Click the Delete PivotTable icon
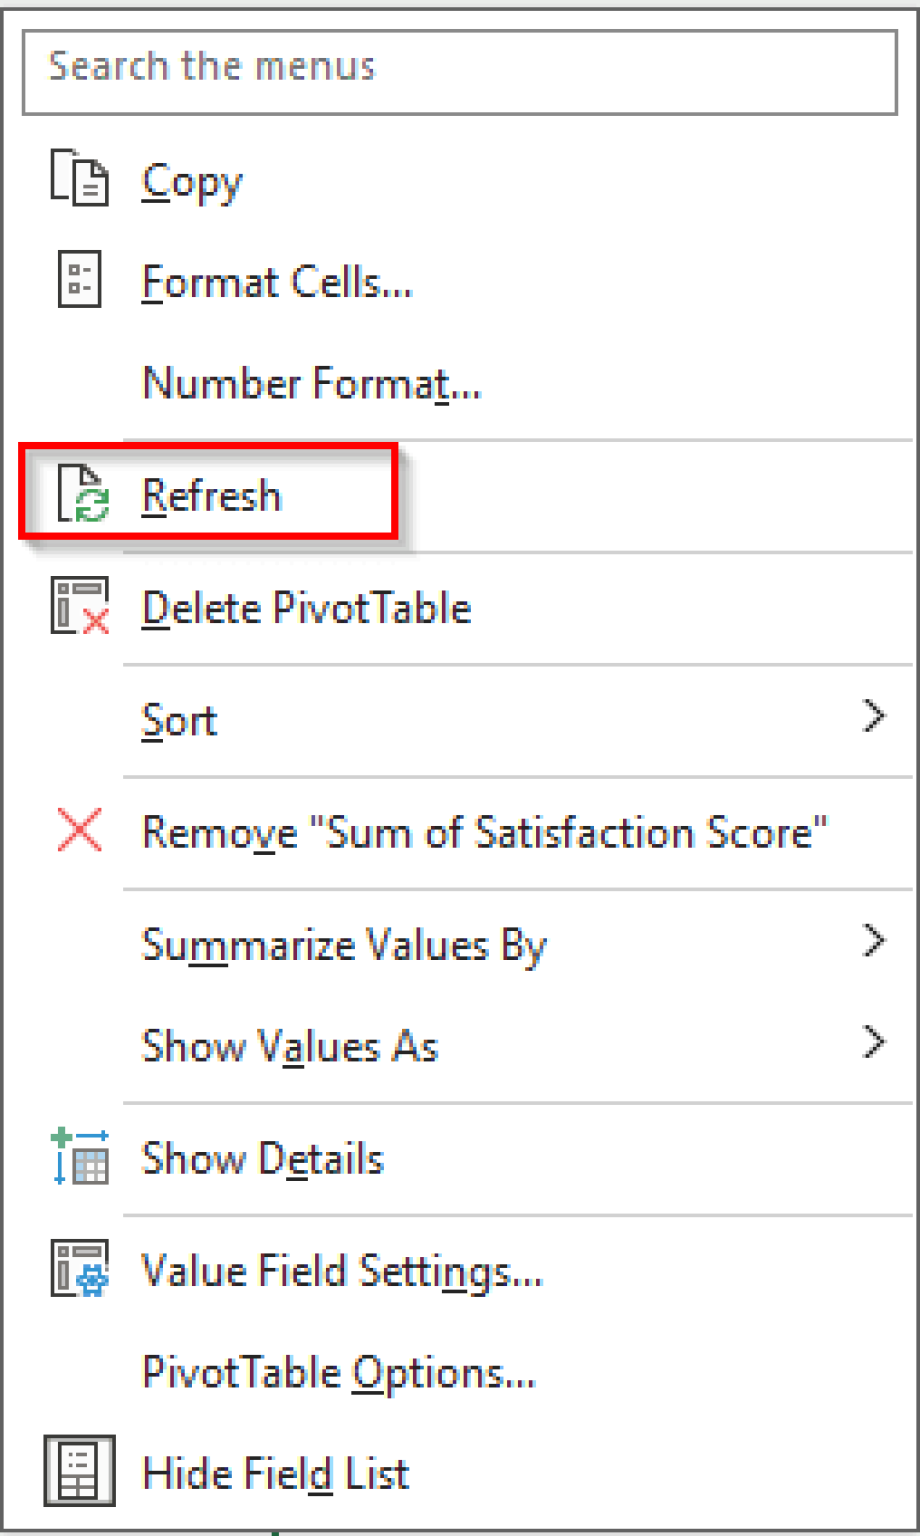This screenshot has width=920, height=1536. click(80, 607)
